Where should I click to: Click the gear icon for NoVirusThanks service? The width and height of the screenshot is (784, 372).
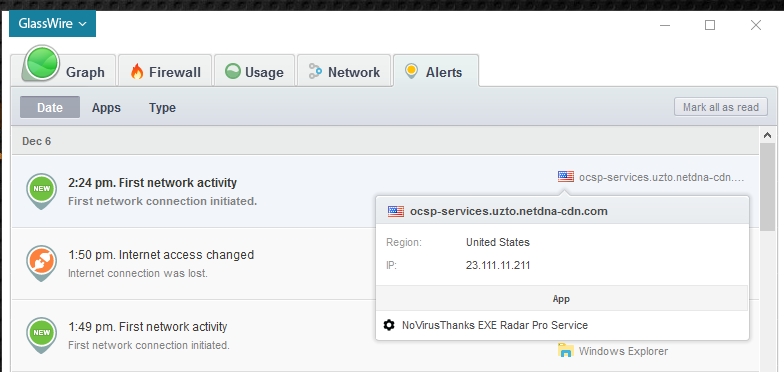[x=388, y=325]
